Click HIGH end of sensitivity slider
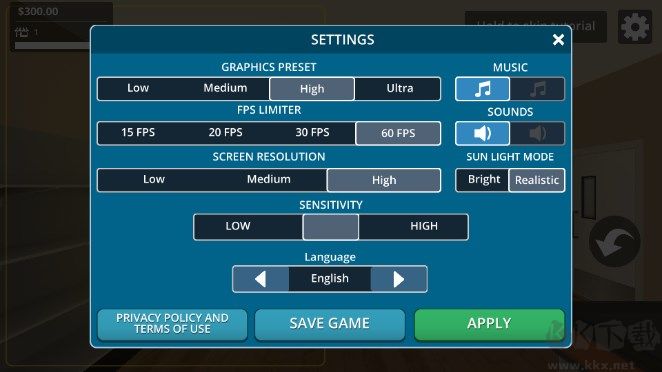662x372 pixels. [x=424, y=226]
